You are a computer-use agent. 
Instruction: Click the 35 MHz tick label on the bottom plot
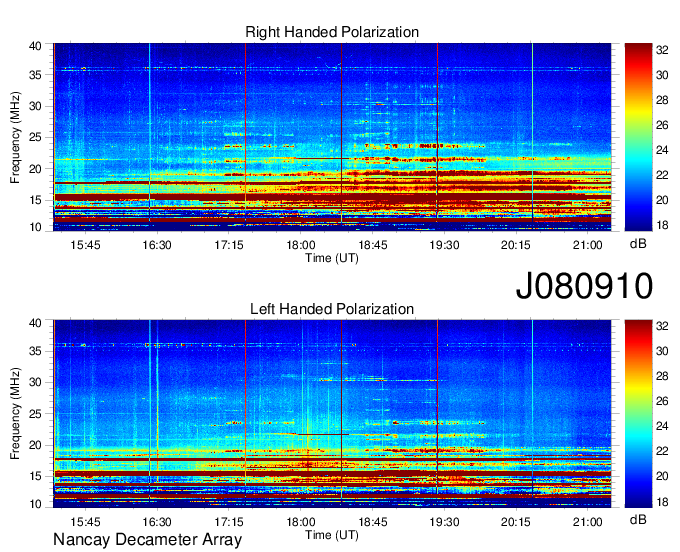tap(35, 351)
